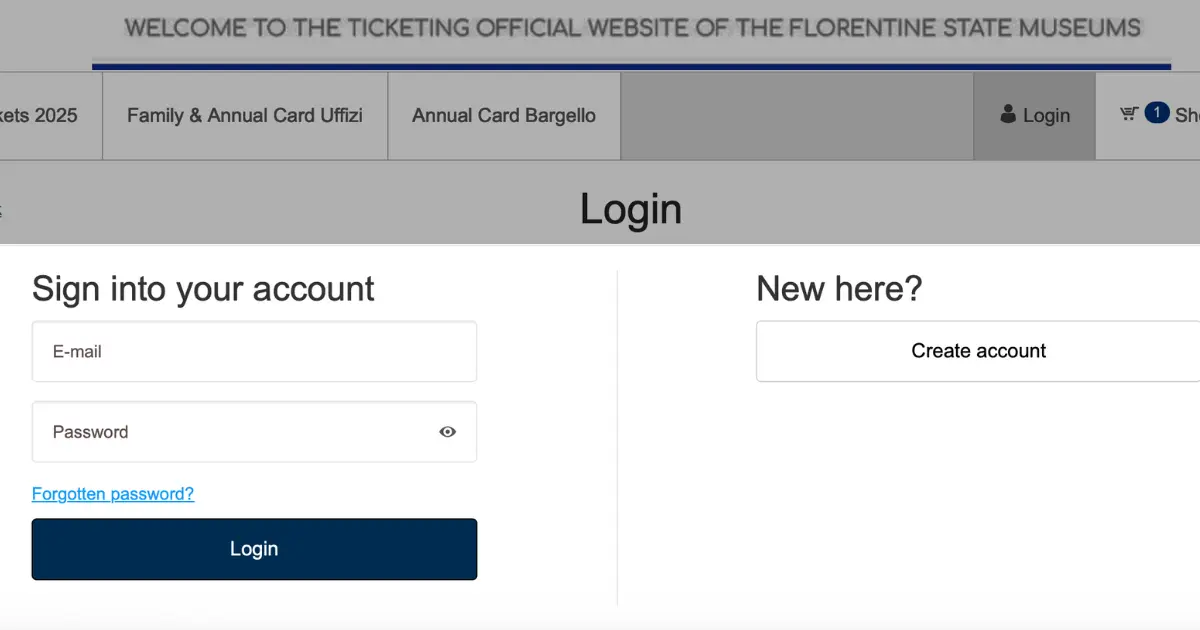Viewport: 1200px width, 630px height.
Task: Click the person icon beside Login
Action: [1008, 115]
